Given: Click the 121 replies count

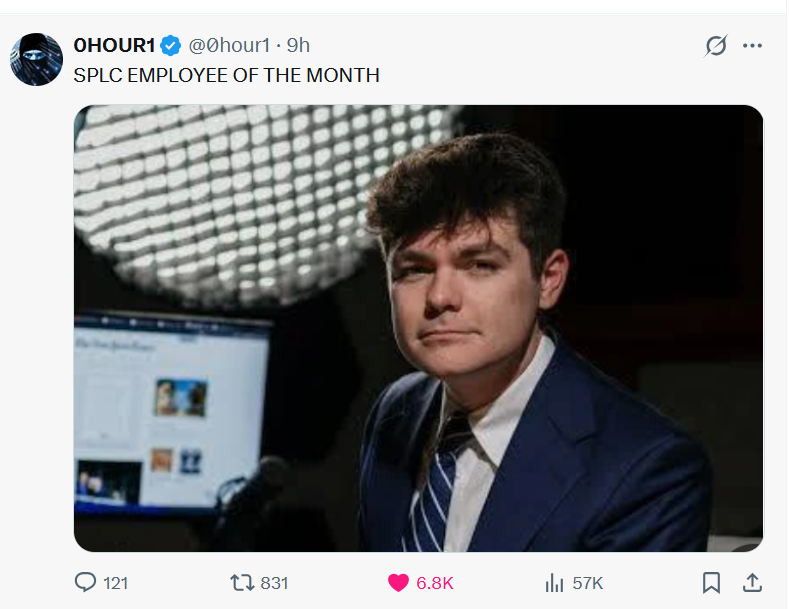Looking at the screenshot, I should 116,583.
